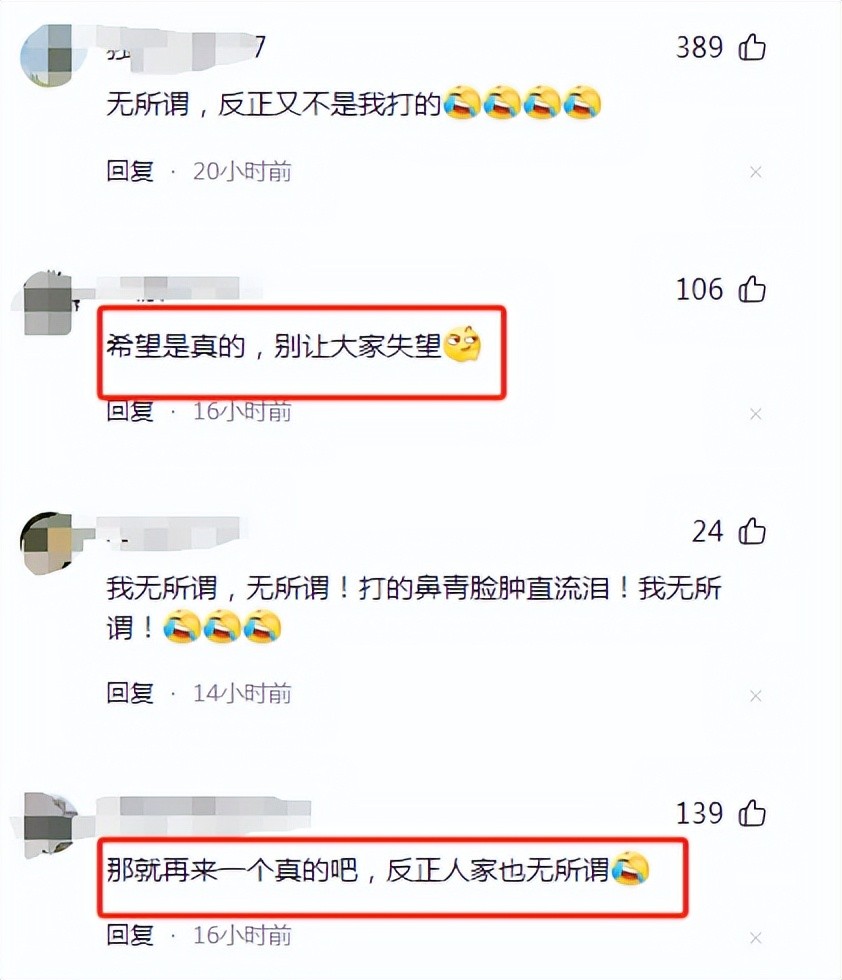Dismiss the comment posted 20小时前
842x980 pixels.
[756, 172]
